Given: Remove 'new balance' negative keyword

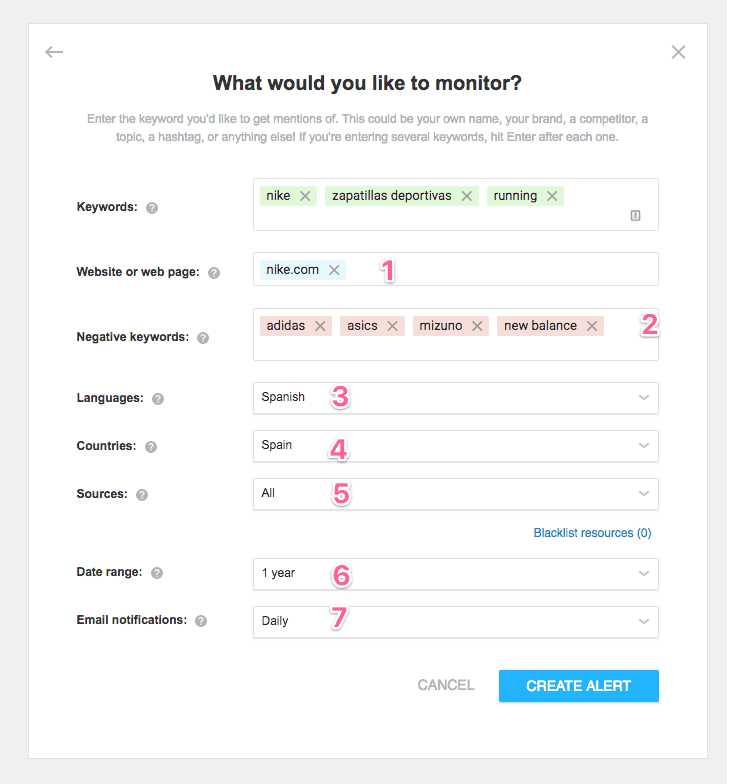Looking at the screenshot, I should [592, 326].
